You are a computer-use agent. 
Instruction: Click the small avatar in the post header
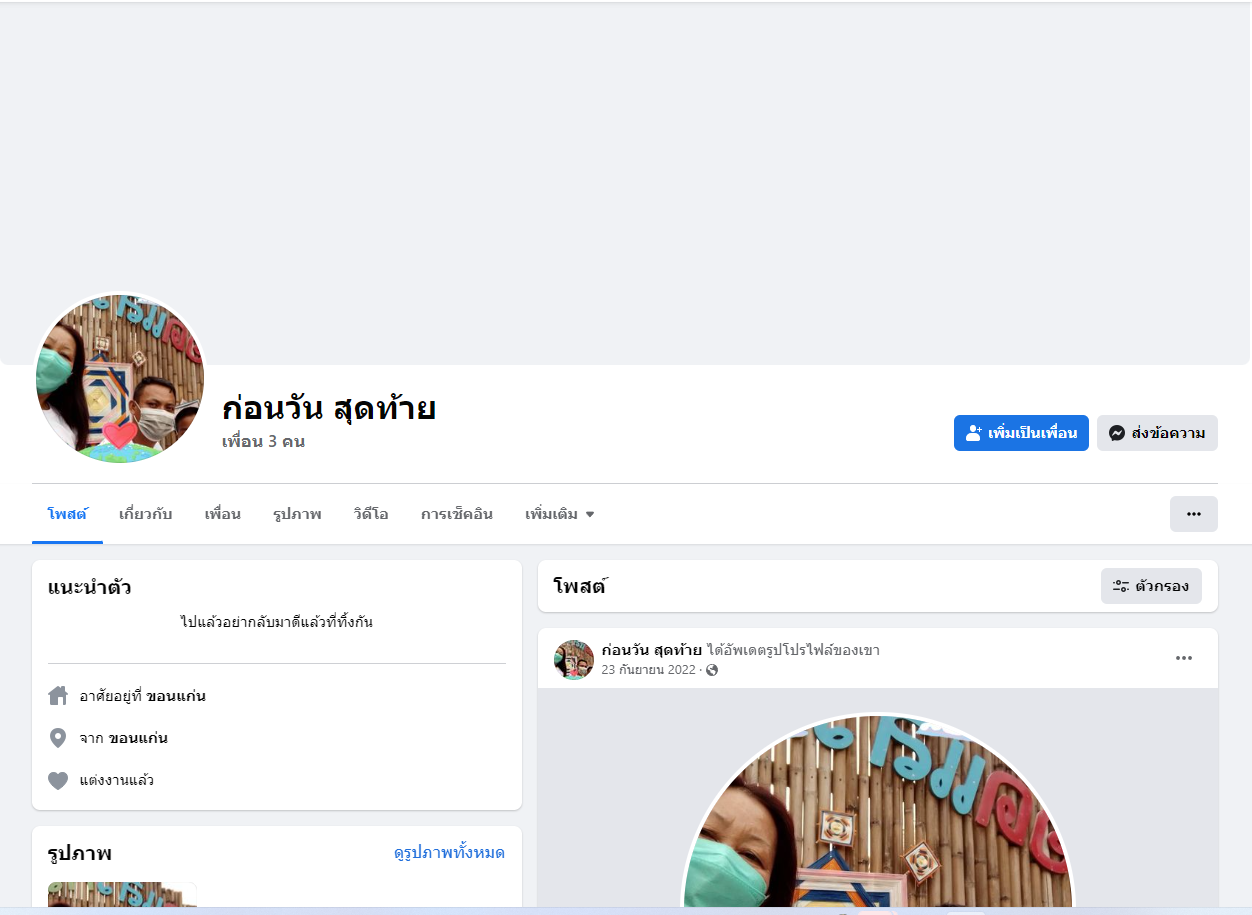tap(574, 660)
